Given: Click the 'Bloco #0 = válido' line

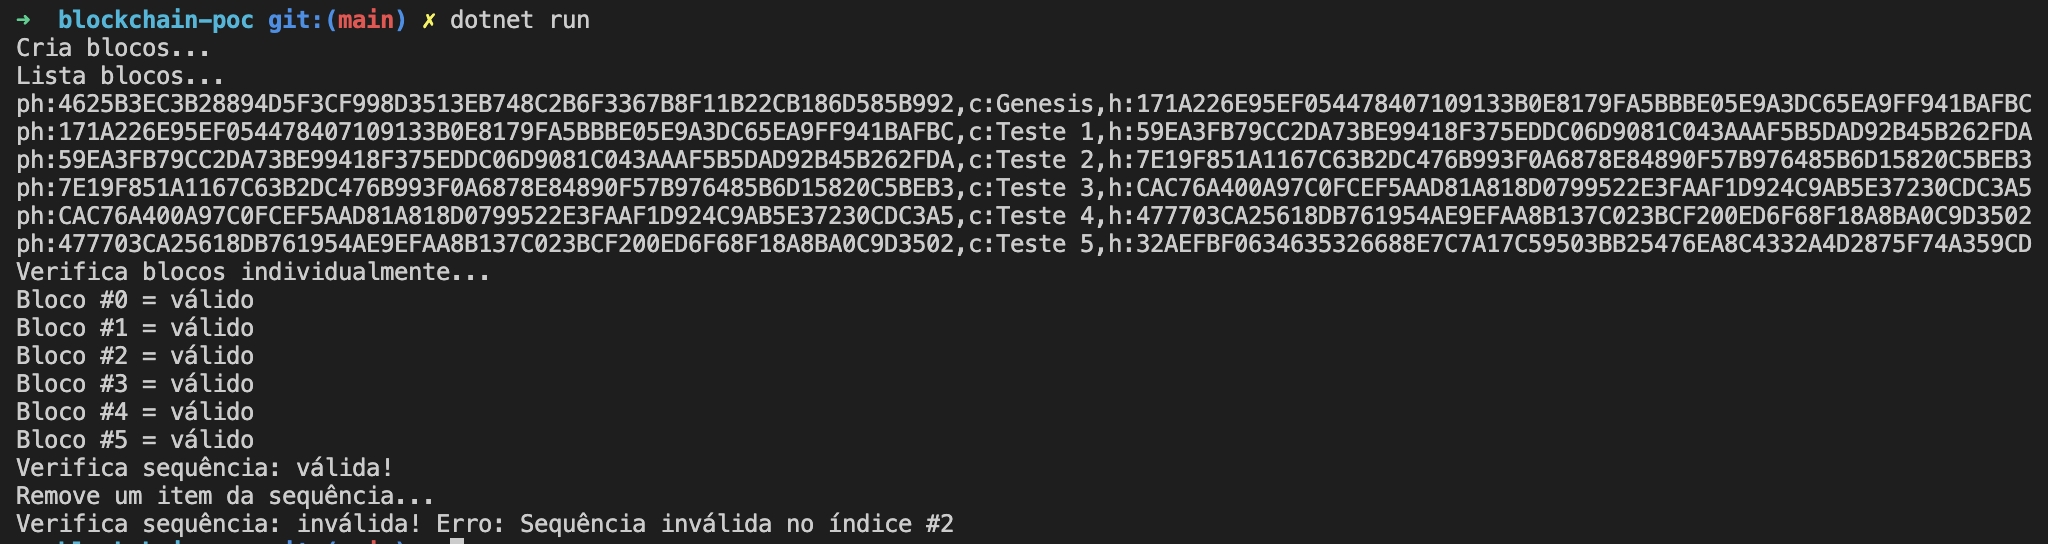Looking at the screenshot, I should [x=135, y=300].
